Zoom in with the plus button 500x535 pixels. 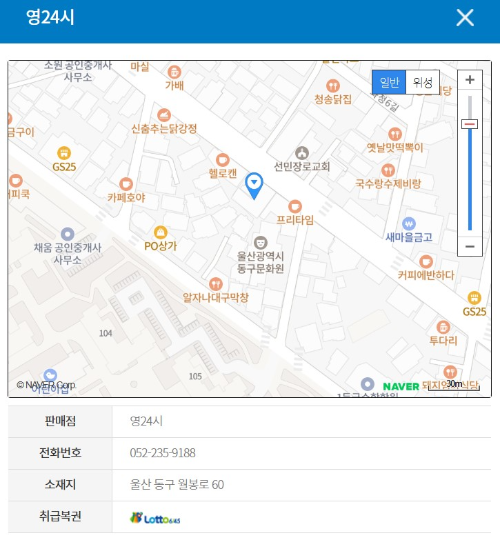pyautogui.click(x=470, y=80)
